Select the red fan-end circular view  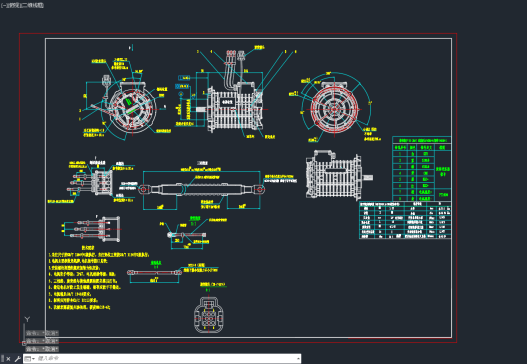pos(334,108)
